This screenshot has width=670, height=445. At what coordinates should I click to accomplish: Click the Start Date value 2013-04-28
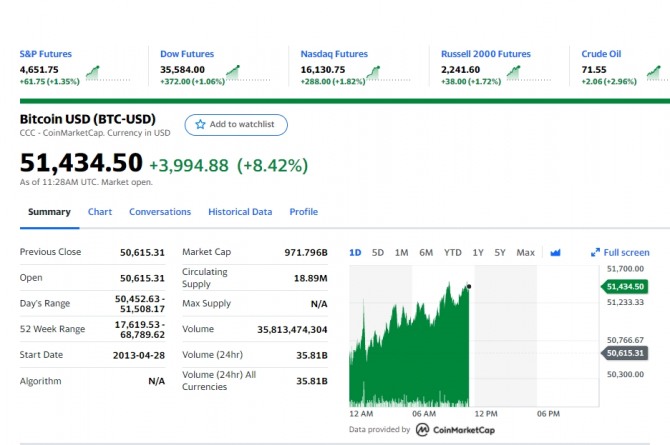(139, 355)
